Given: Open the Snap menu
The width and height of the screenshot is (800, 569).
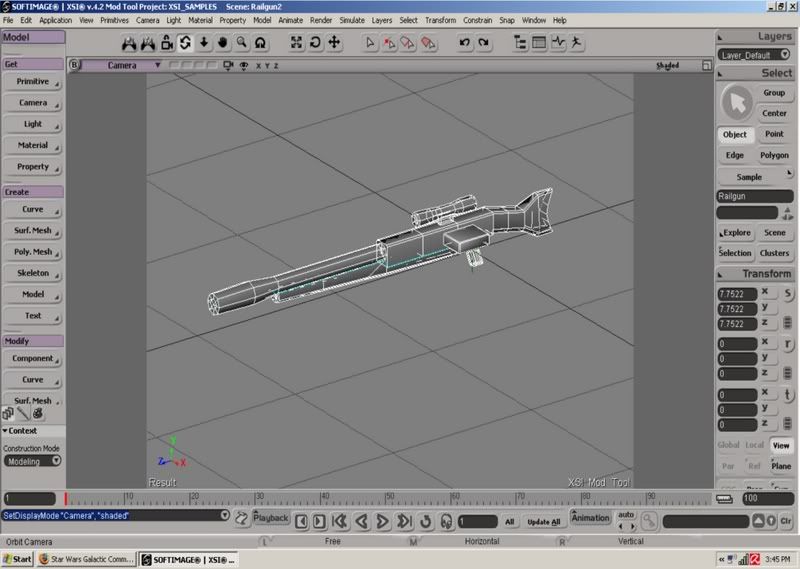Looking at the screenshot, I should tap(507, 20).
